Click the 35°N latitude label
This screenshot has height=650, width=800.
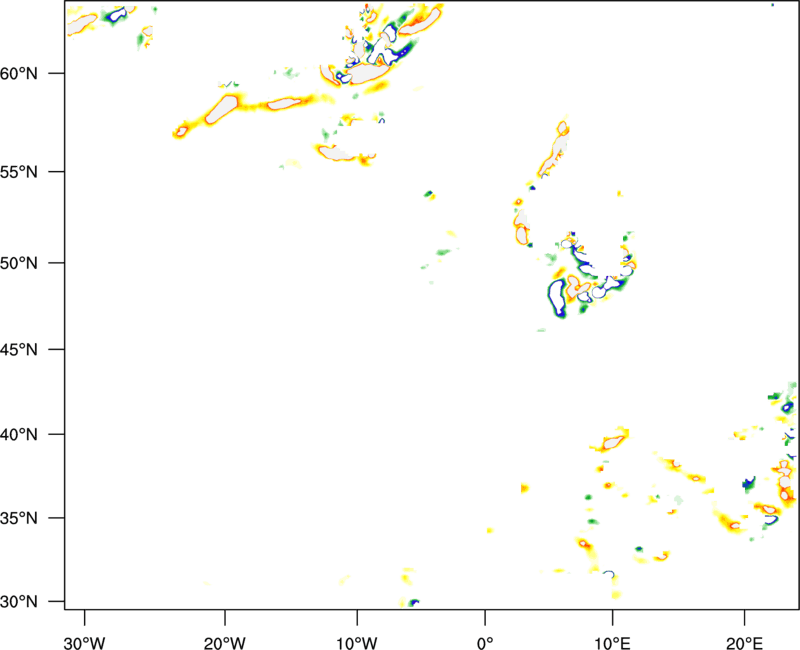coord(19,518)
